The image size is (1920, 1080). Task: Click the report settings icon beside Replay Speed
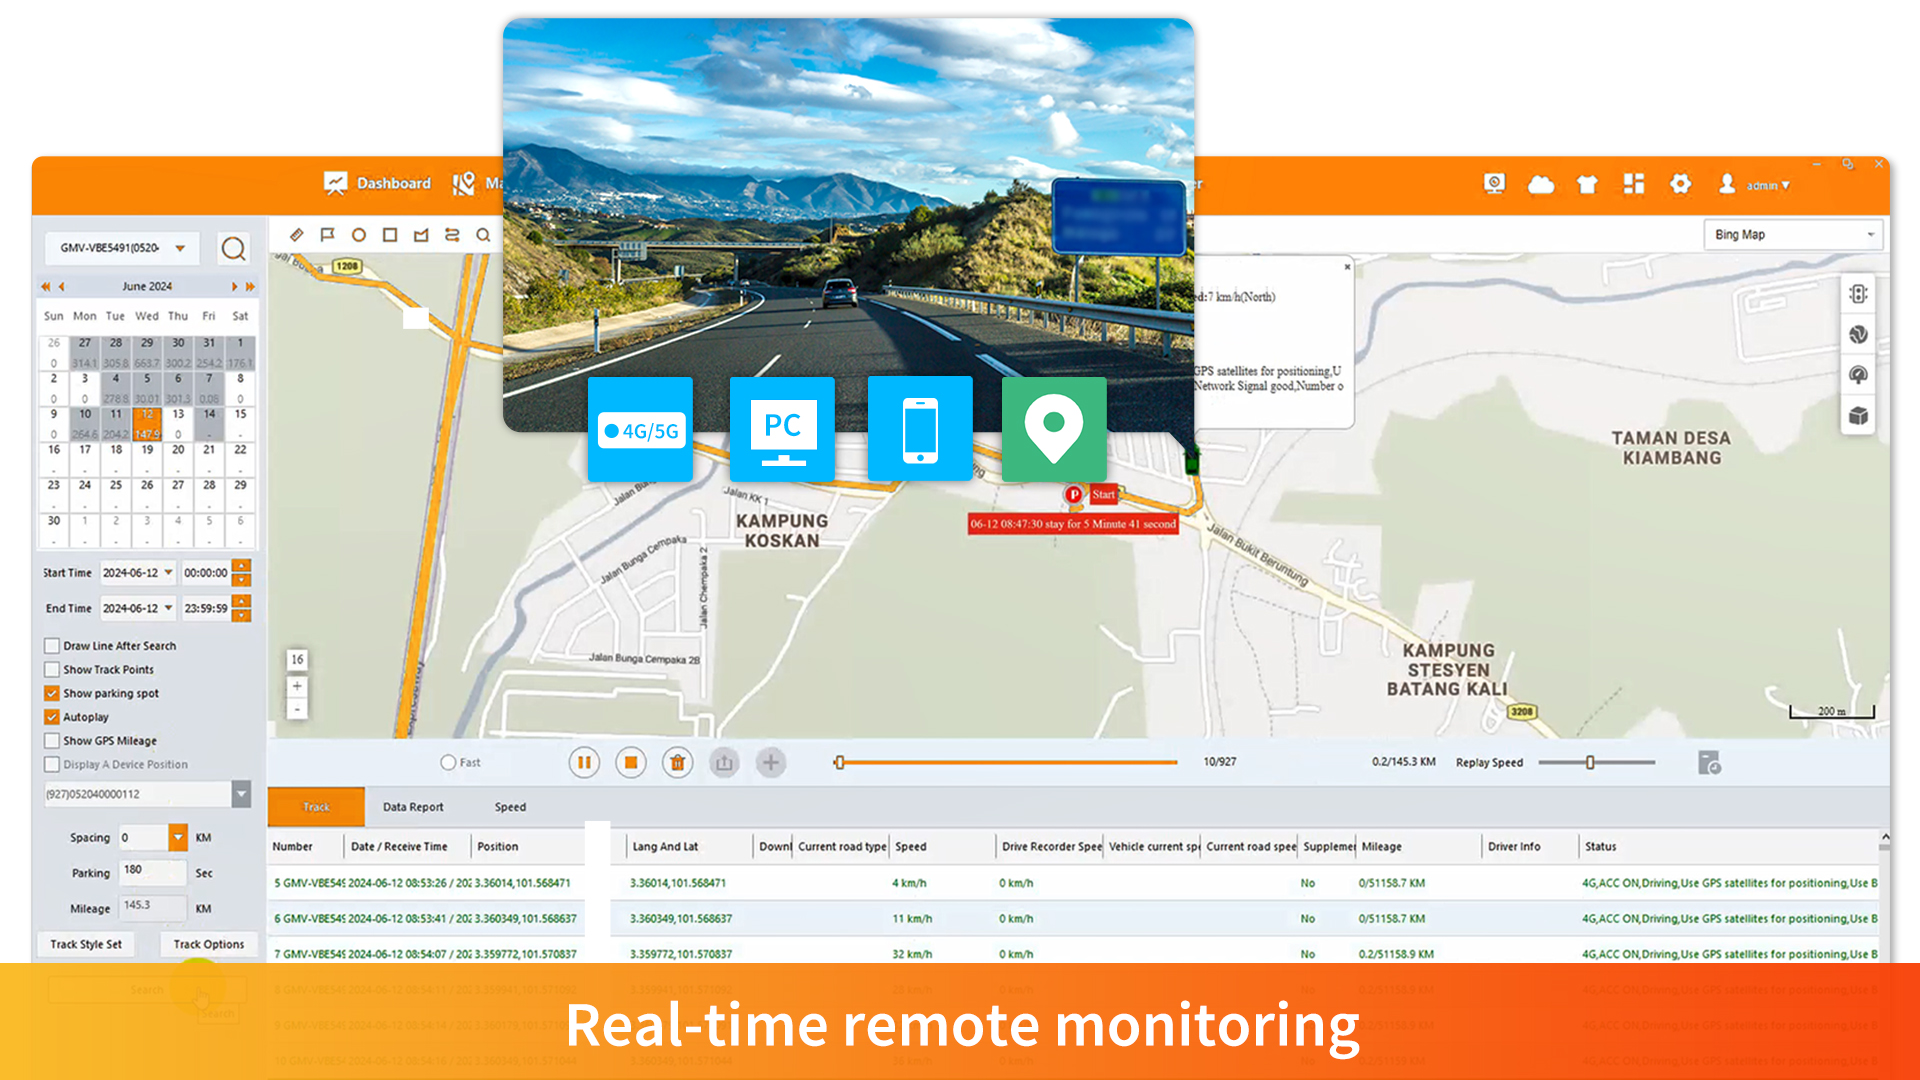coord(1709,763)
